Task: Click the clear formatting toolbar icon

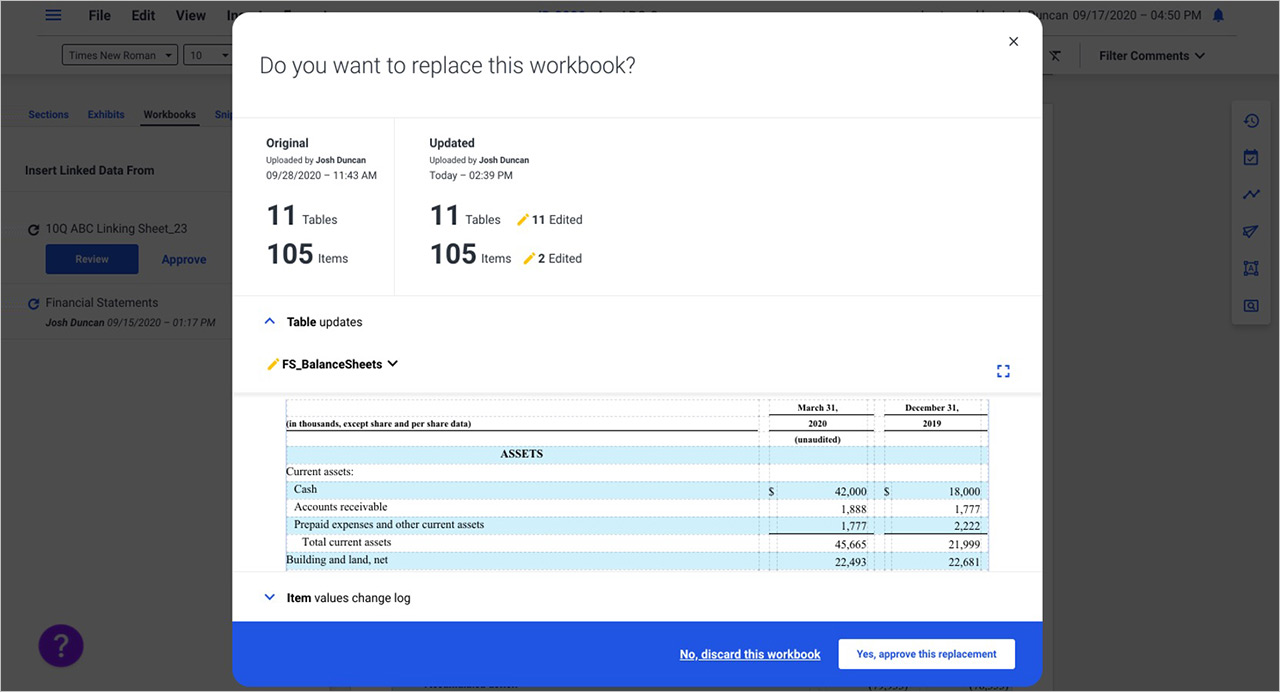Action: 1055,56
